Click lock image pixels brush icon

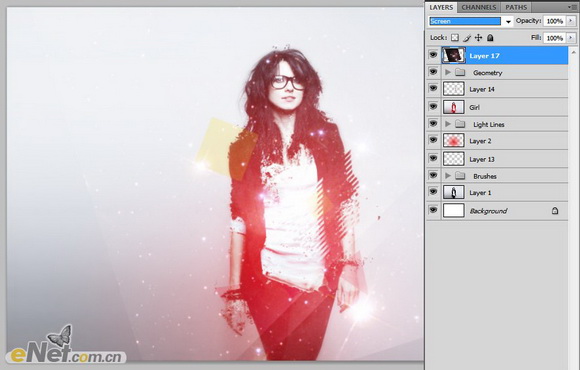(467, 38)
